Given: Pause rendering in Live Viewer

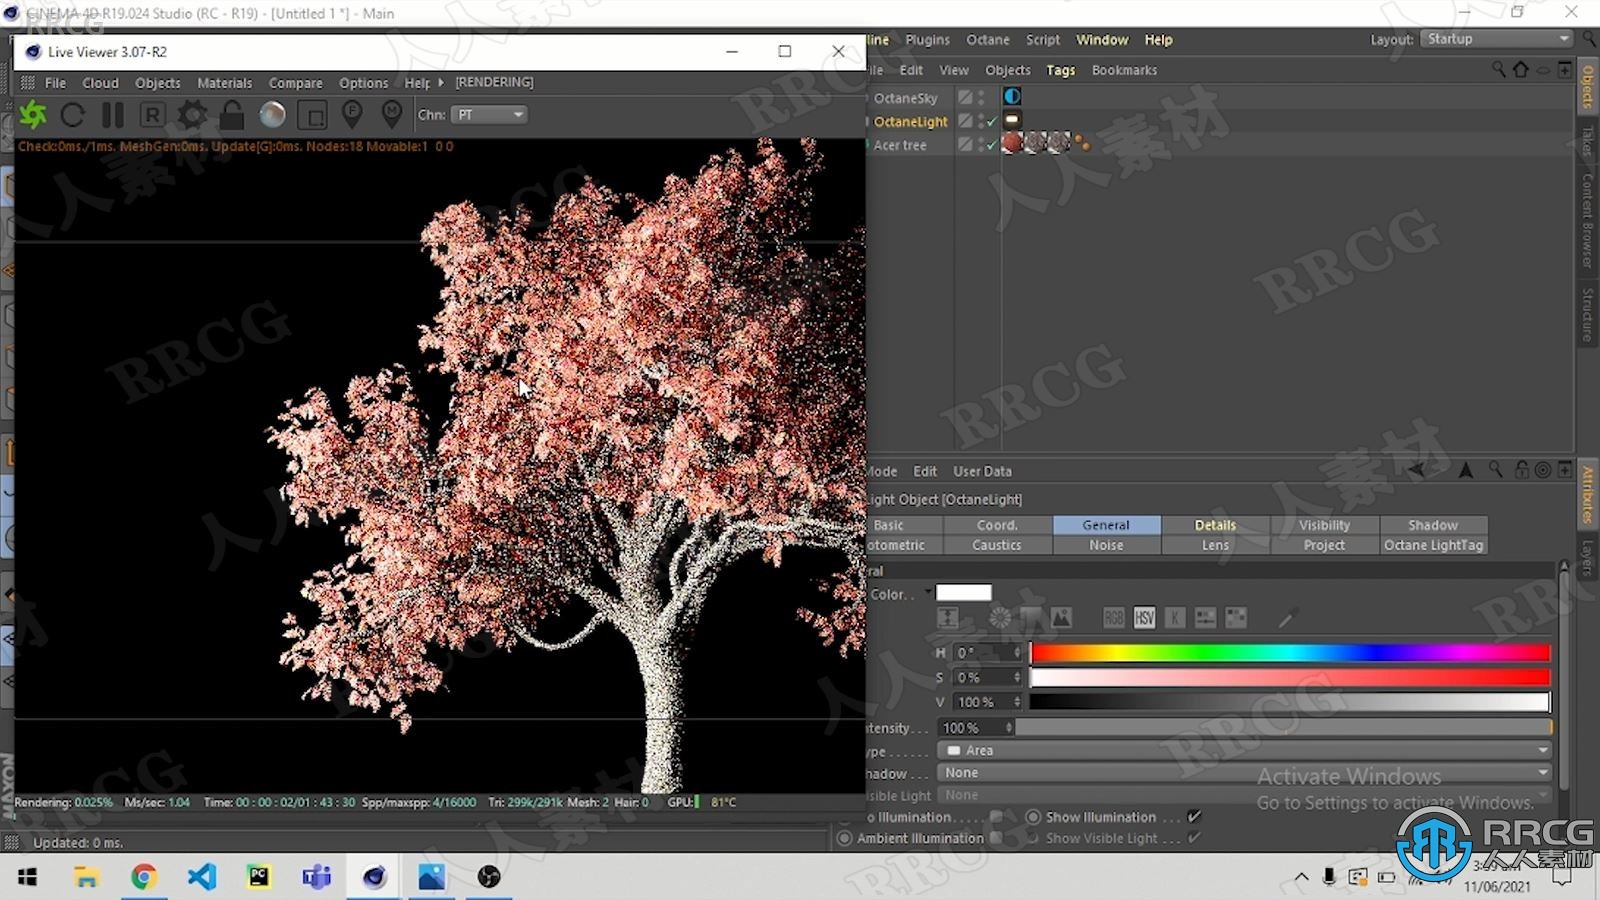Looking at the screenshot, I should click(x=112, y=115).
